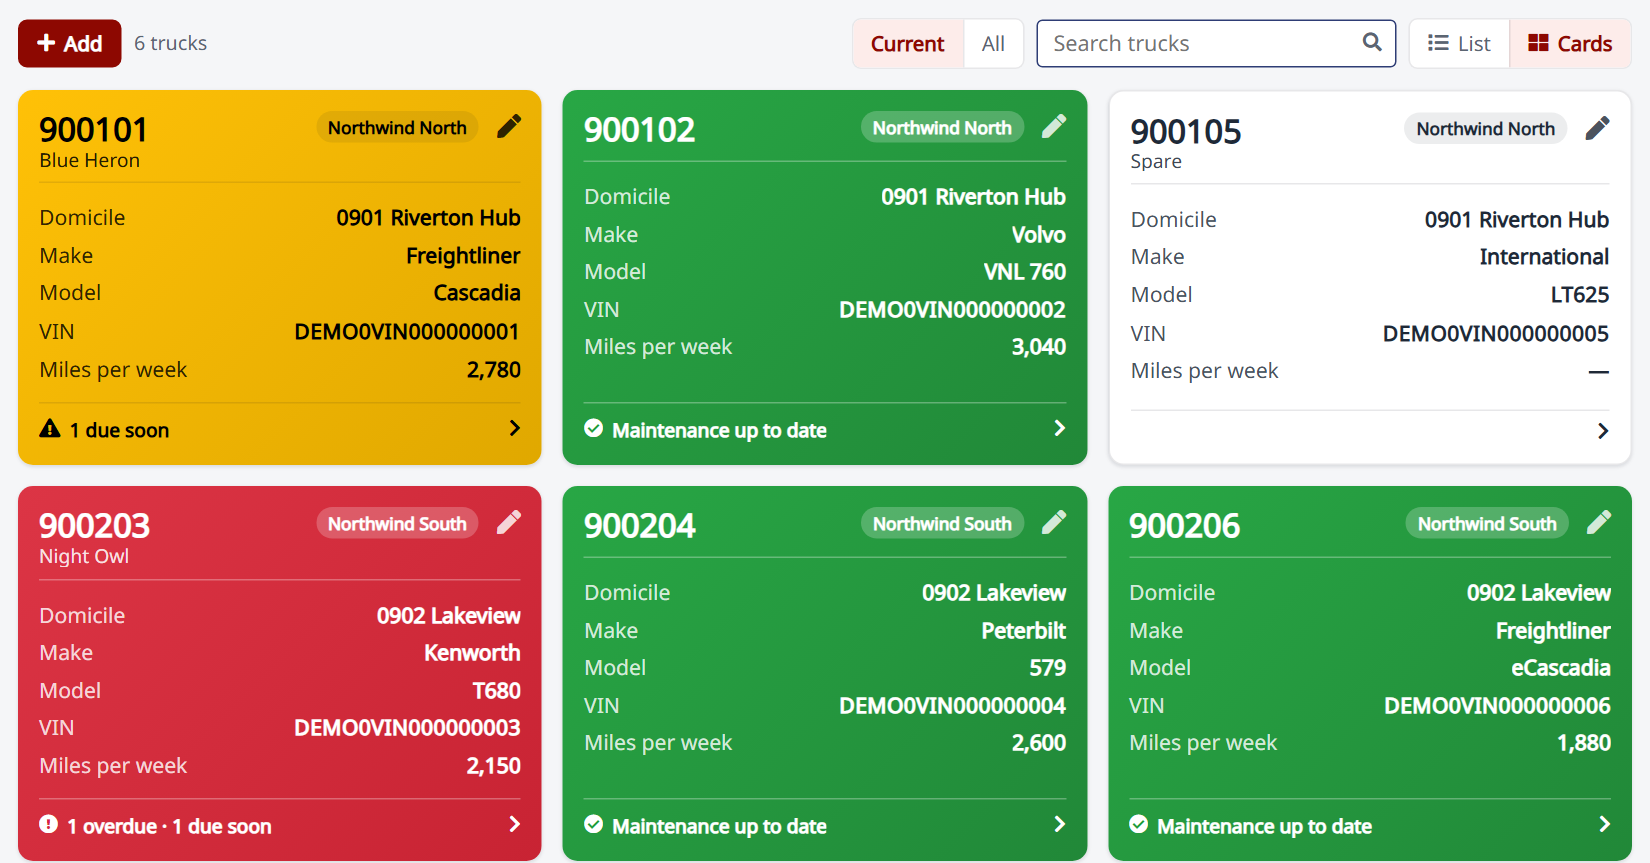
Task: Click Northwind South badge on 900204
Action: 942,524
